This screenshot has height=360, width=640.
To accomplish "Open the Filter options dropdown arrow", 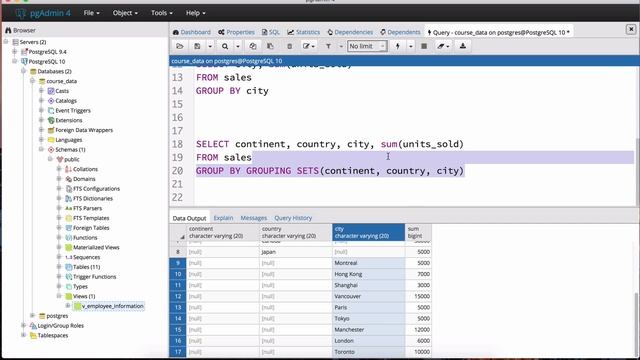I will [341, 46].
